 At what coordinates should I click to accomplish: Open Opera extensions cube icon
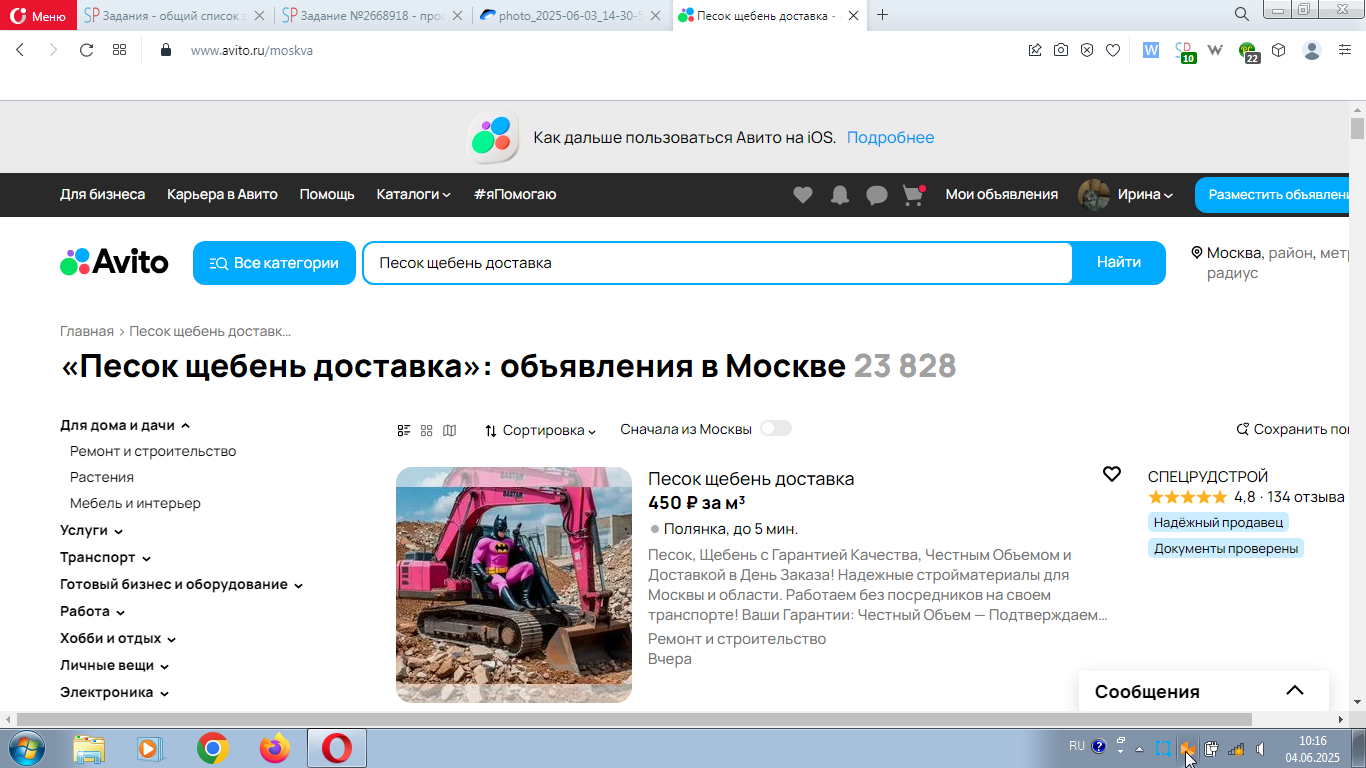tap(1278, 50)
